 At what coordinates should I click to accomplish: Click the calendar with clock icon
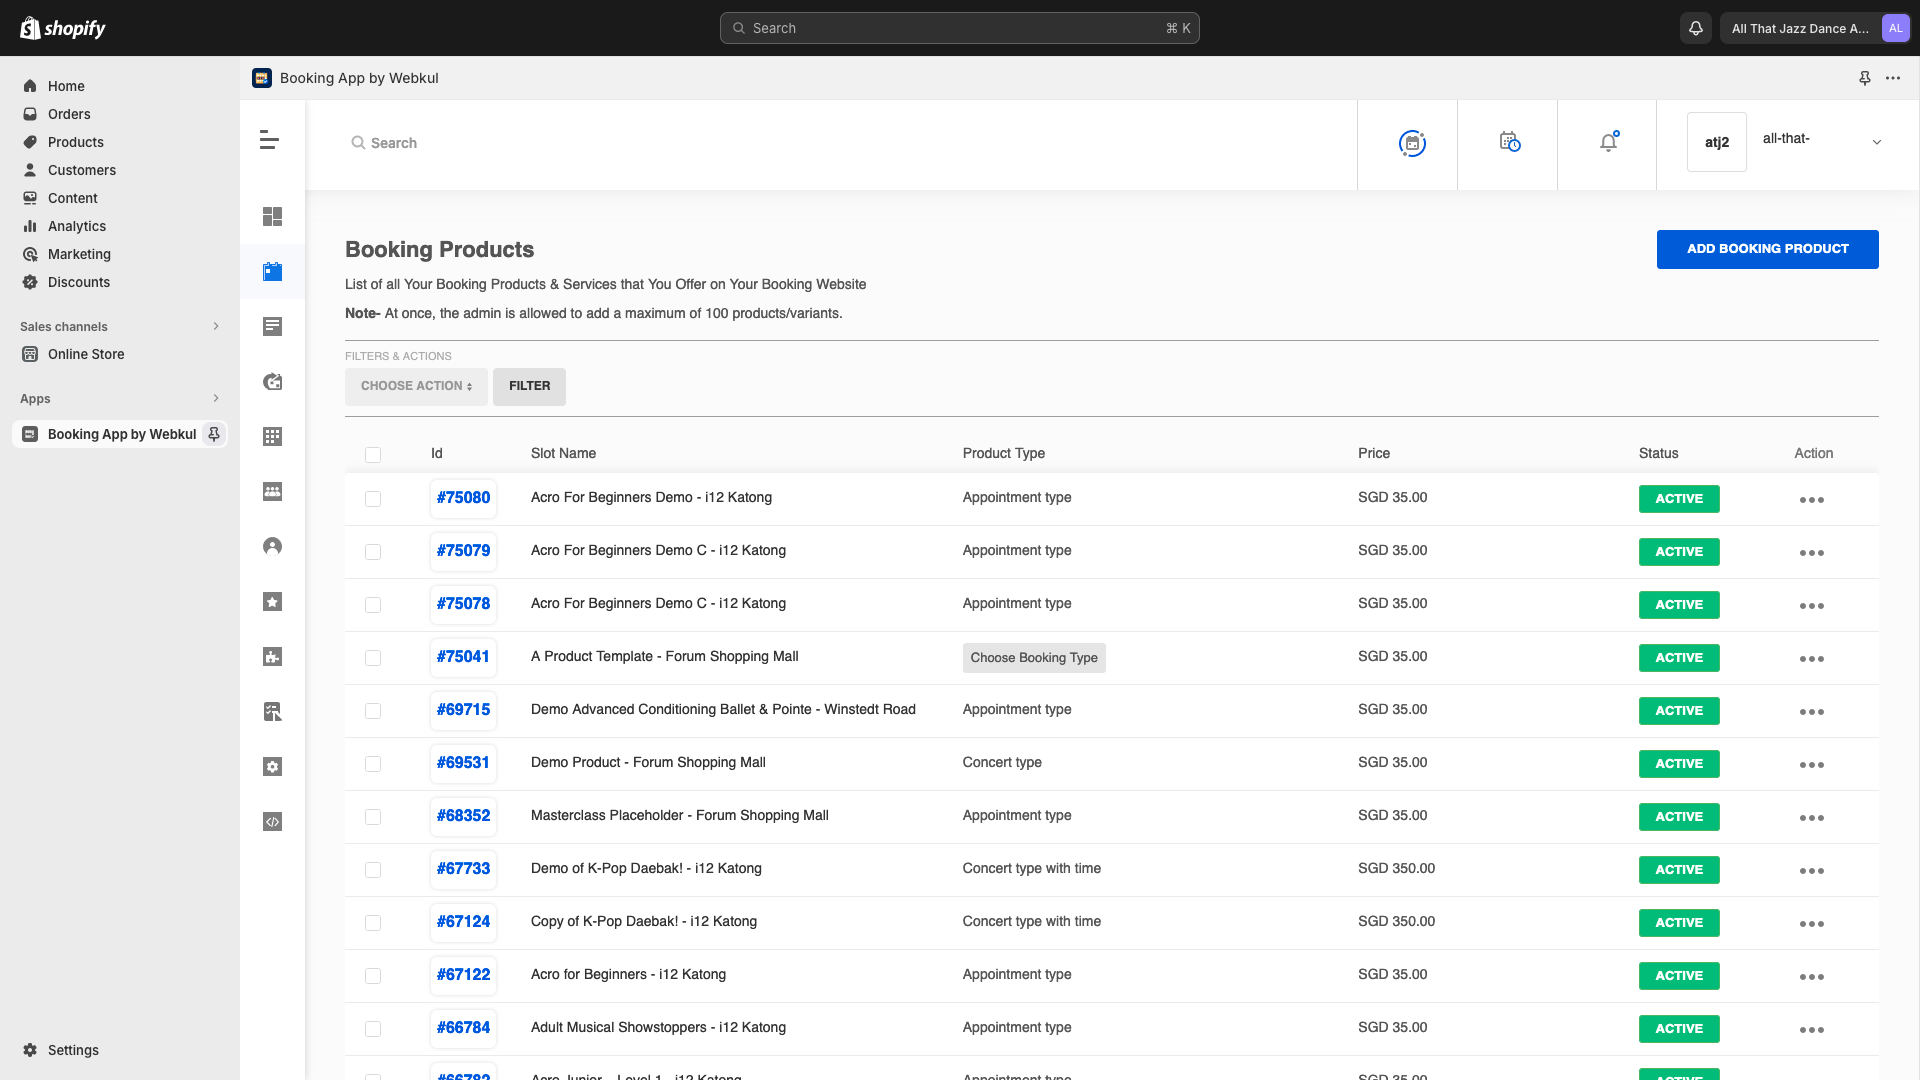click(1509, 142)
